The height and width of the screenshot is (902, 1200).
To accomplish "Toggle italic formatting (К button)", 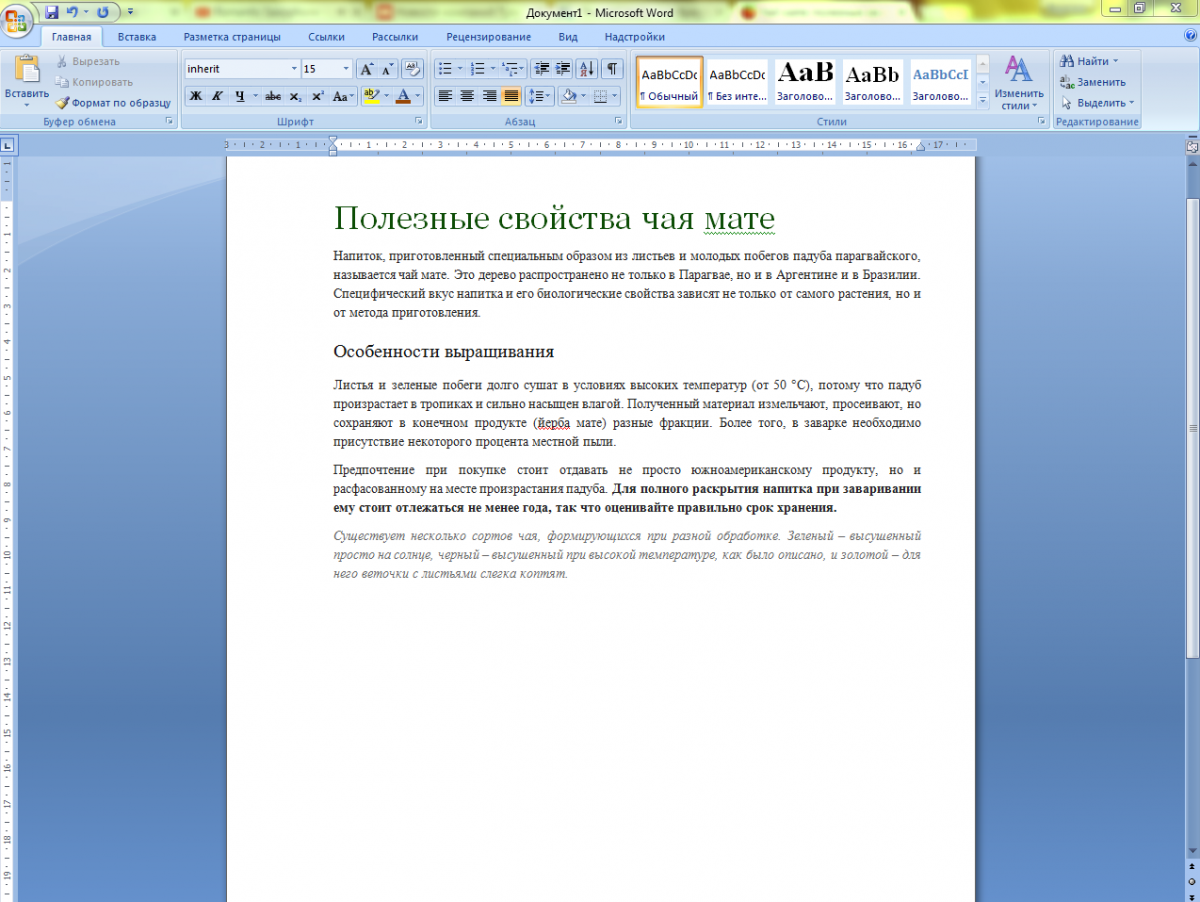I will click(x=217, y=96).
